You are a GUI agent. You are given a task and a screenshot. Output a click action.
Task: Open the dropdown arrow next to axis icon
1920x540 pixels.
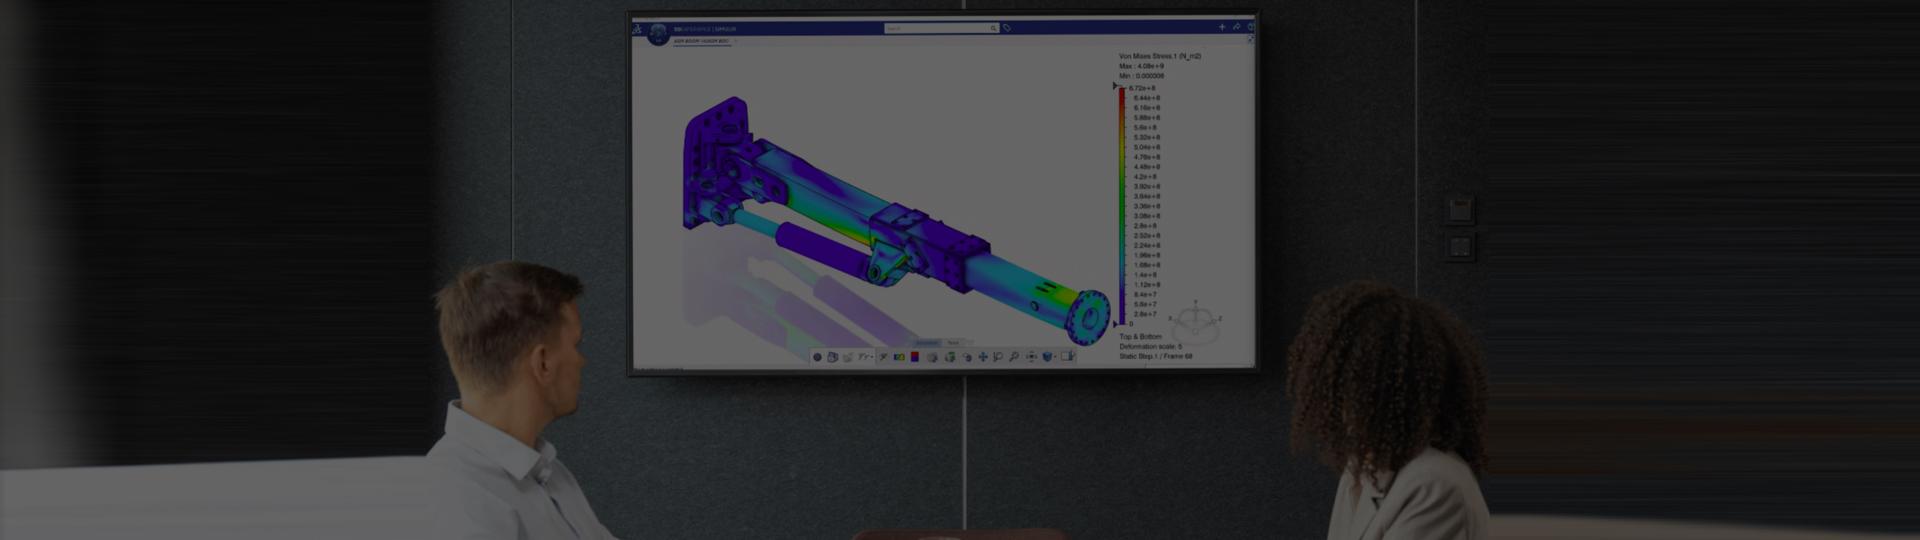point(871,357)
